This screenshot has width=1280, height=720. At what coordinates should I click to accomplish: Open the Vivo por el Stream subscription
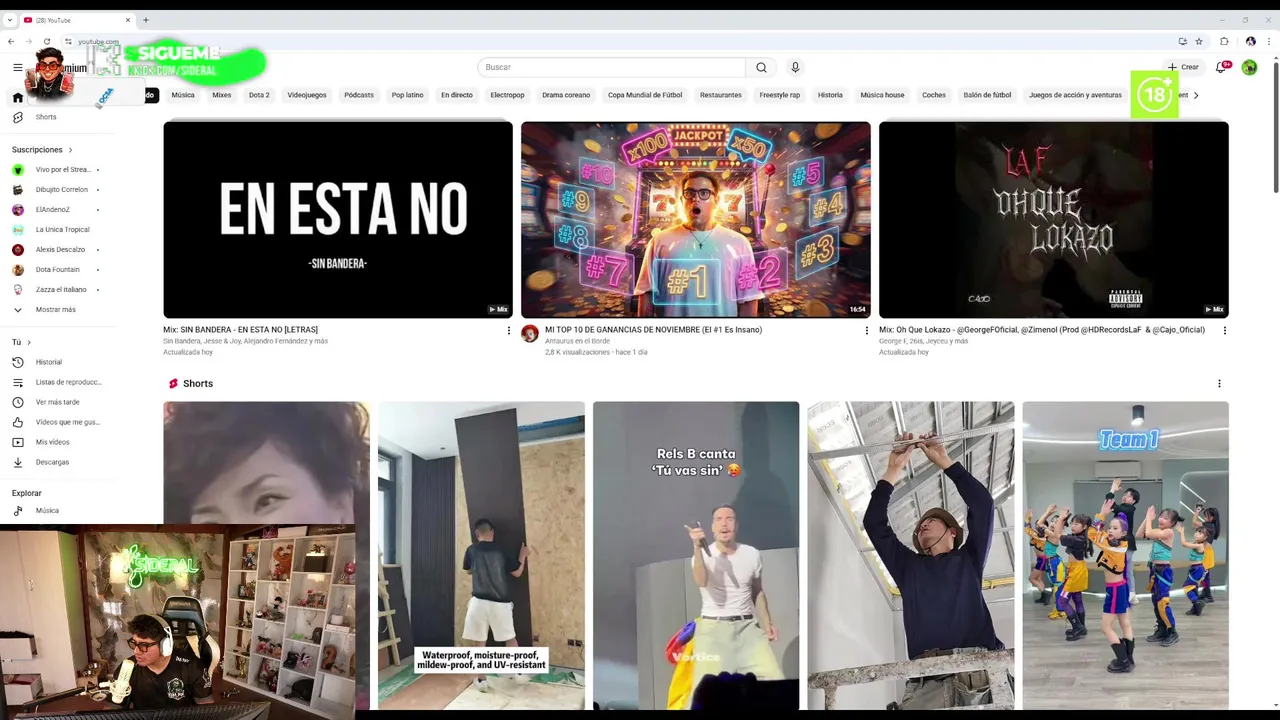pyautogui.click(x=57, y=170)
